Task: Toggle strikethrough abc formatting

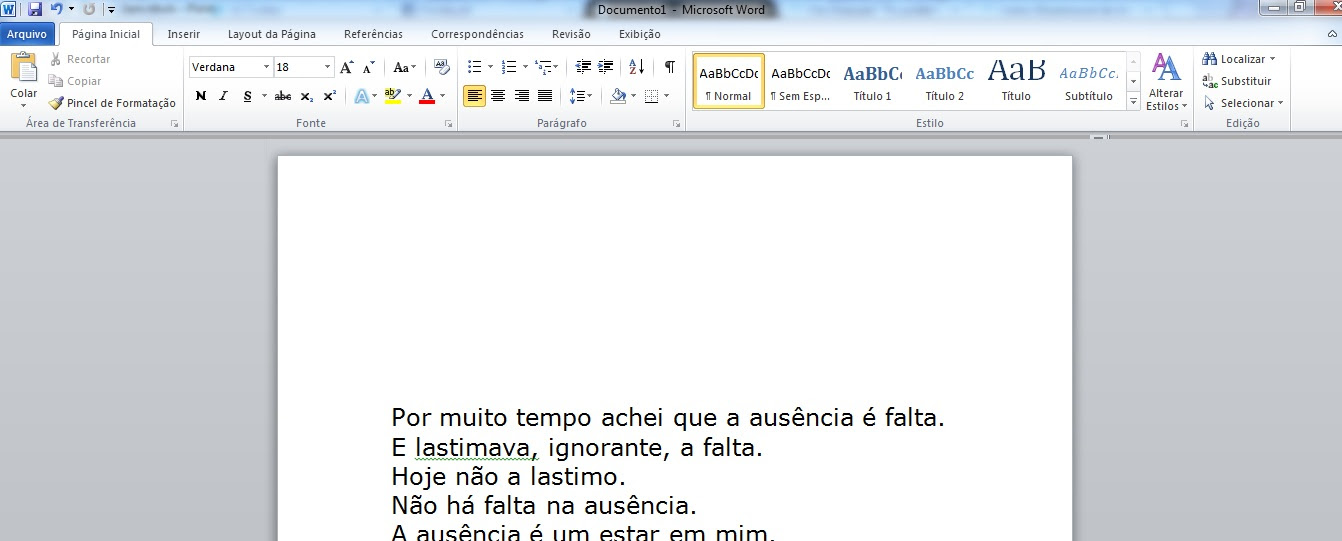Action: pos(283,96)
